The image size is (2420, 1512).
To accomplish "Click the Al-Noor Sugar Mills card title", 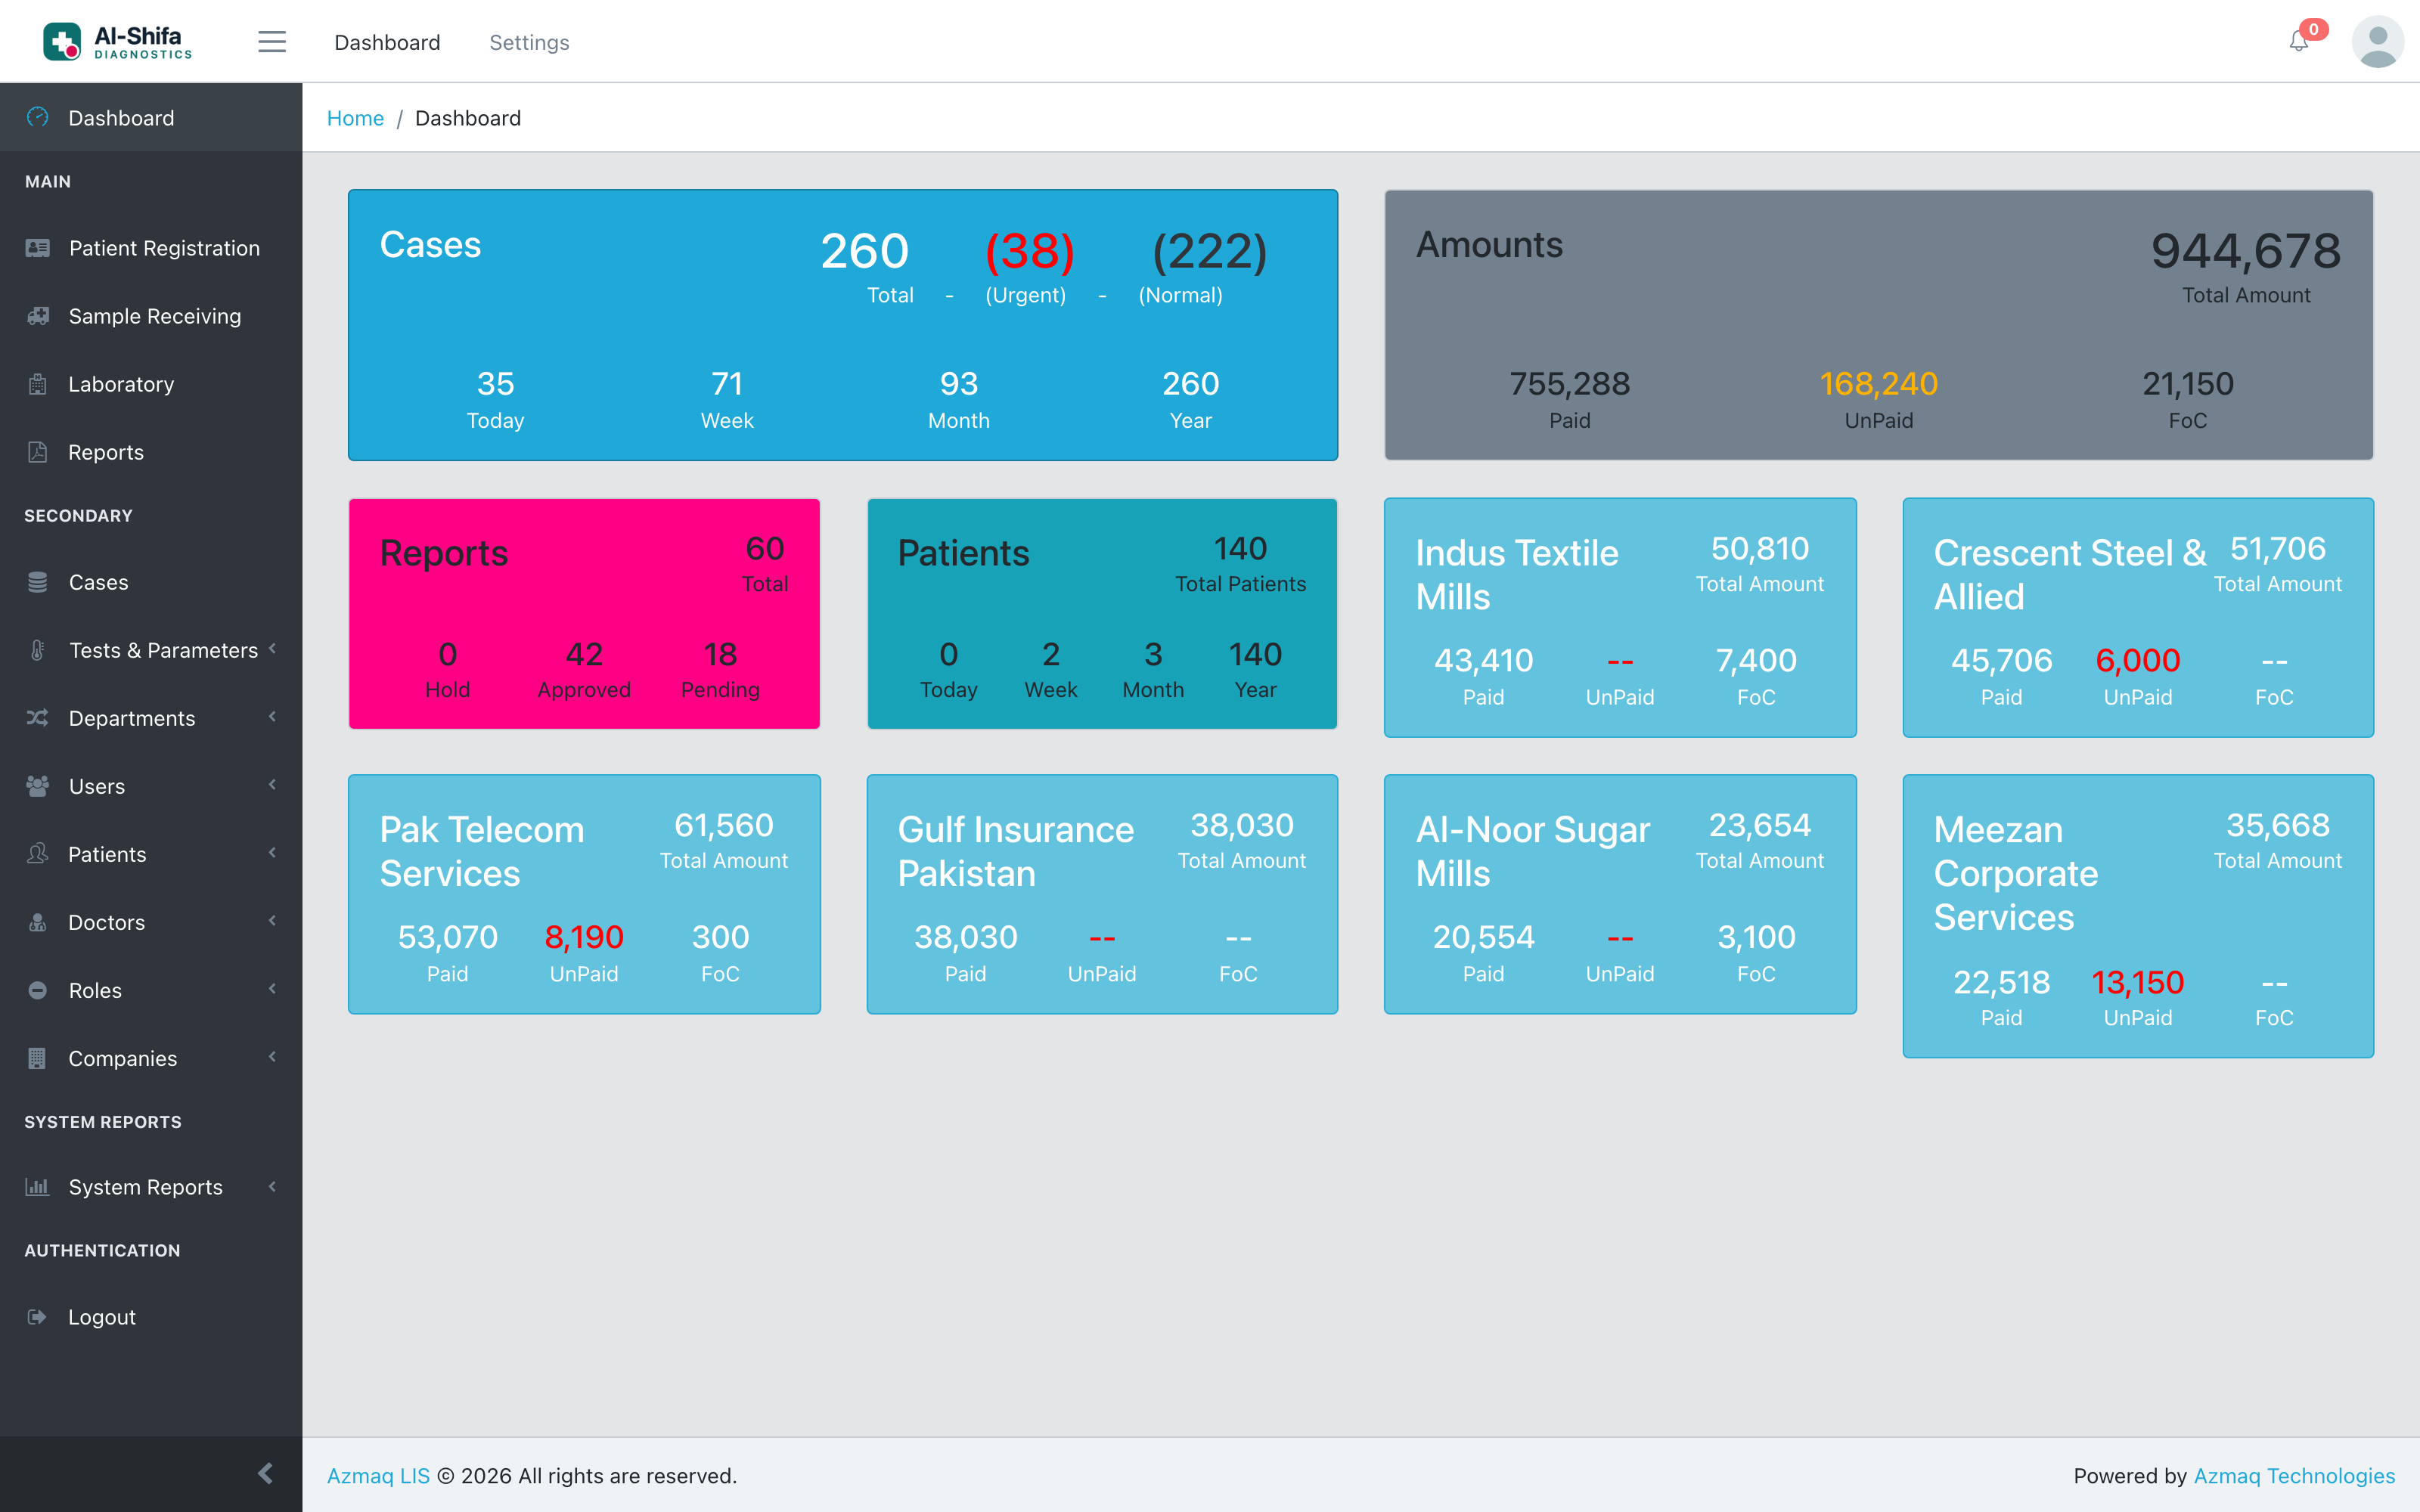I will tap(1533, 851).
